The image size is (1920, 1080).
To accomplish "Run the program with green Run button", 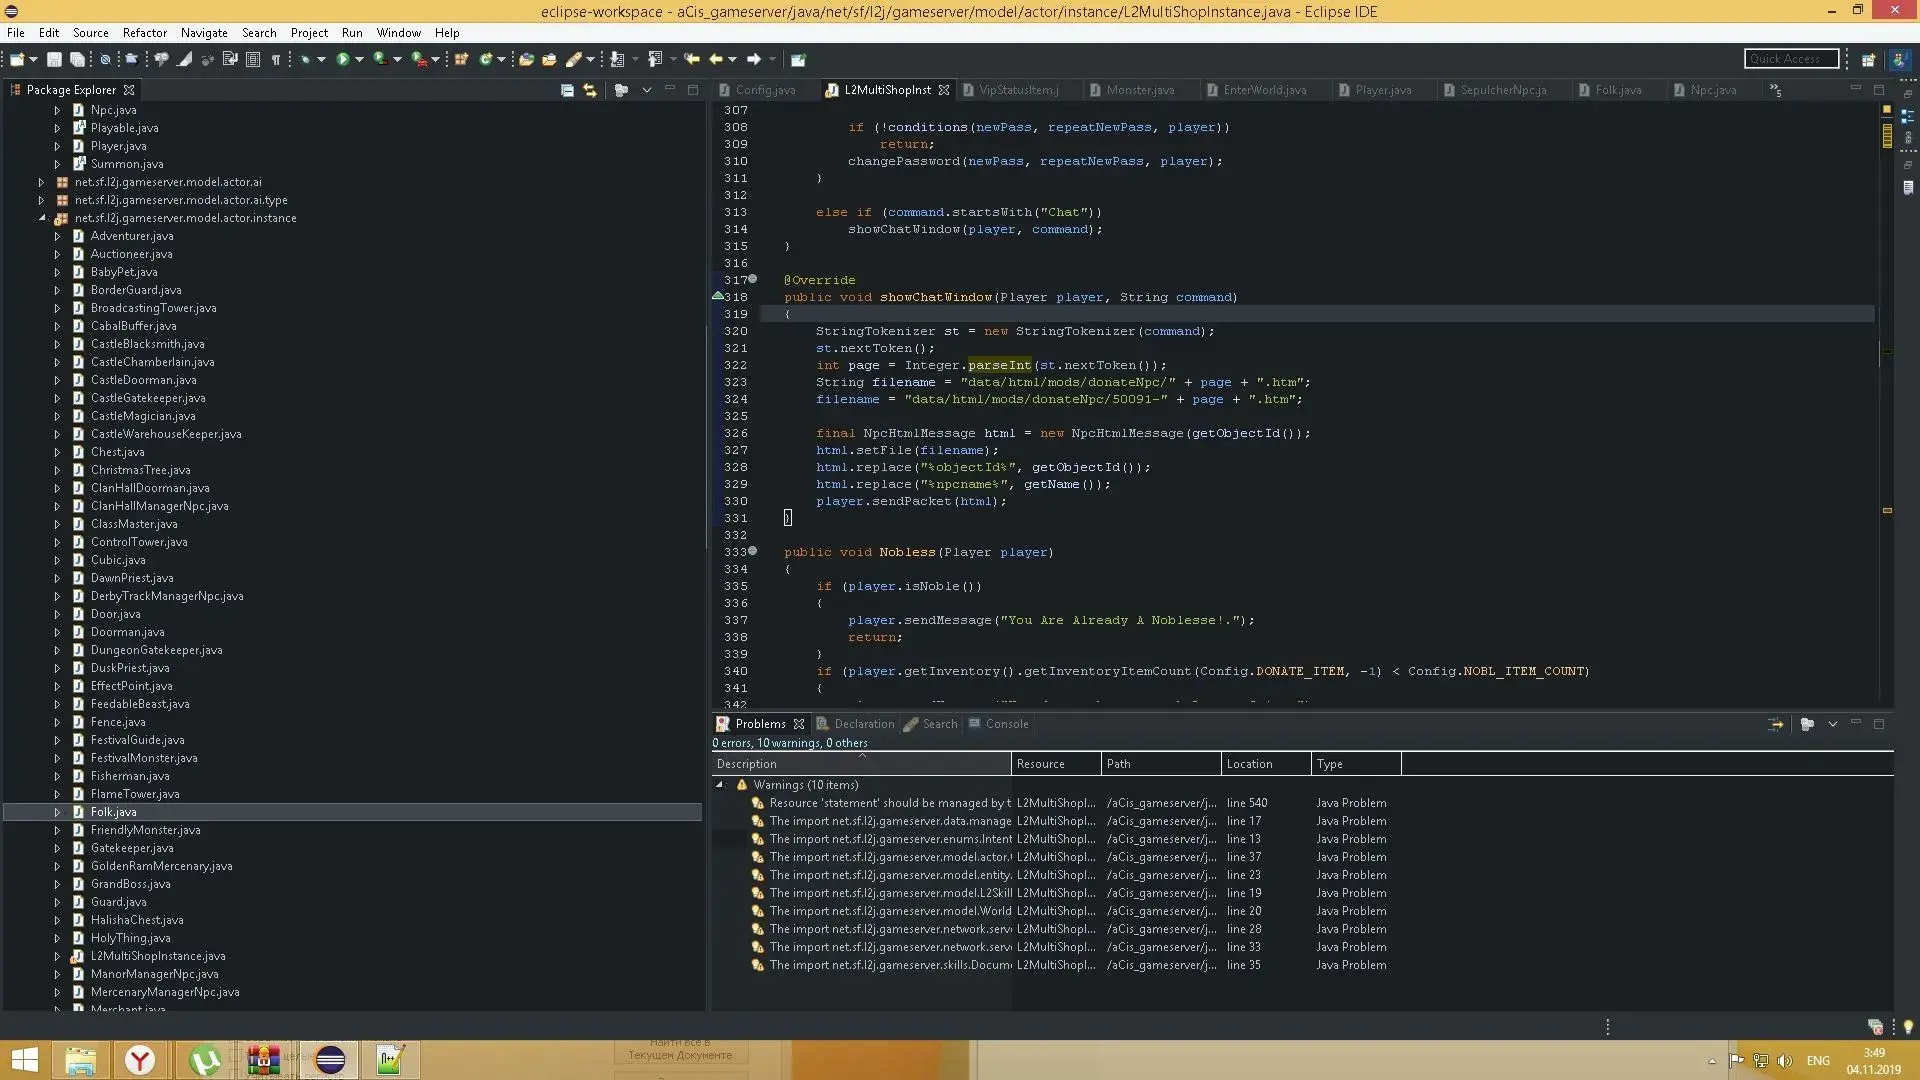I will [x=343, y=59].
